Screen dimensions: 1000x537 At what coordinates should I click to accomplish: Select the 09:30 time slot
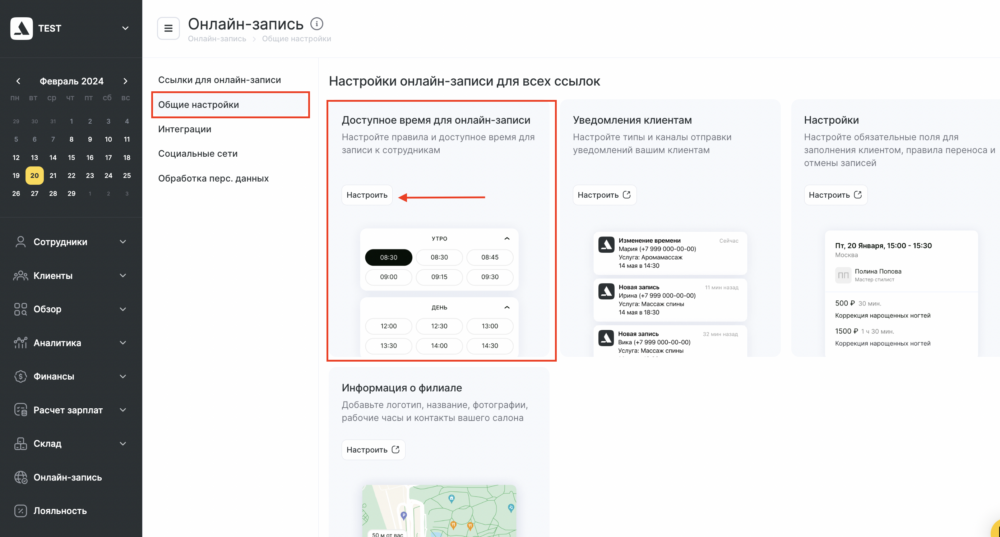(490, 277)
